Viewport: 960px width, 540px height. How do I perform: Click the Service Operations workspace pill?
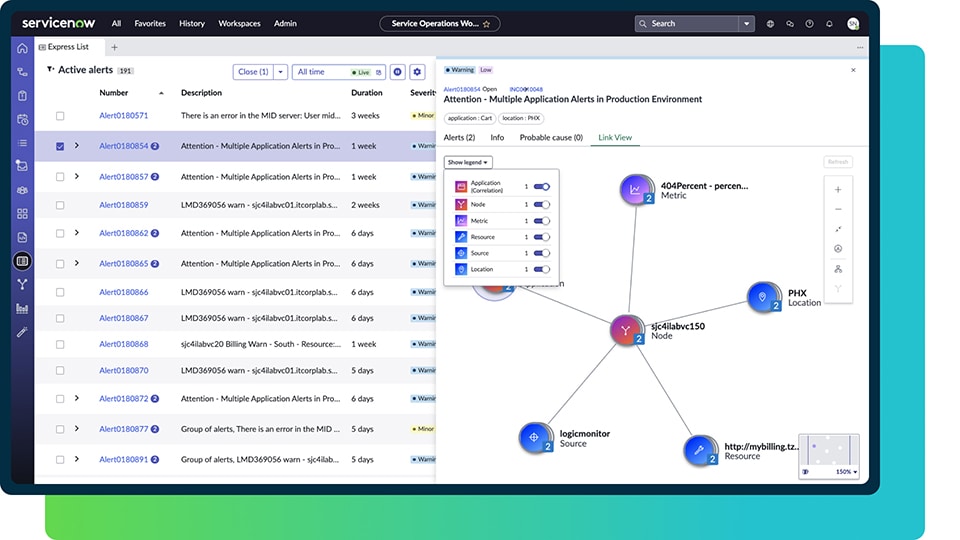[440, 24]
